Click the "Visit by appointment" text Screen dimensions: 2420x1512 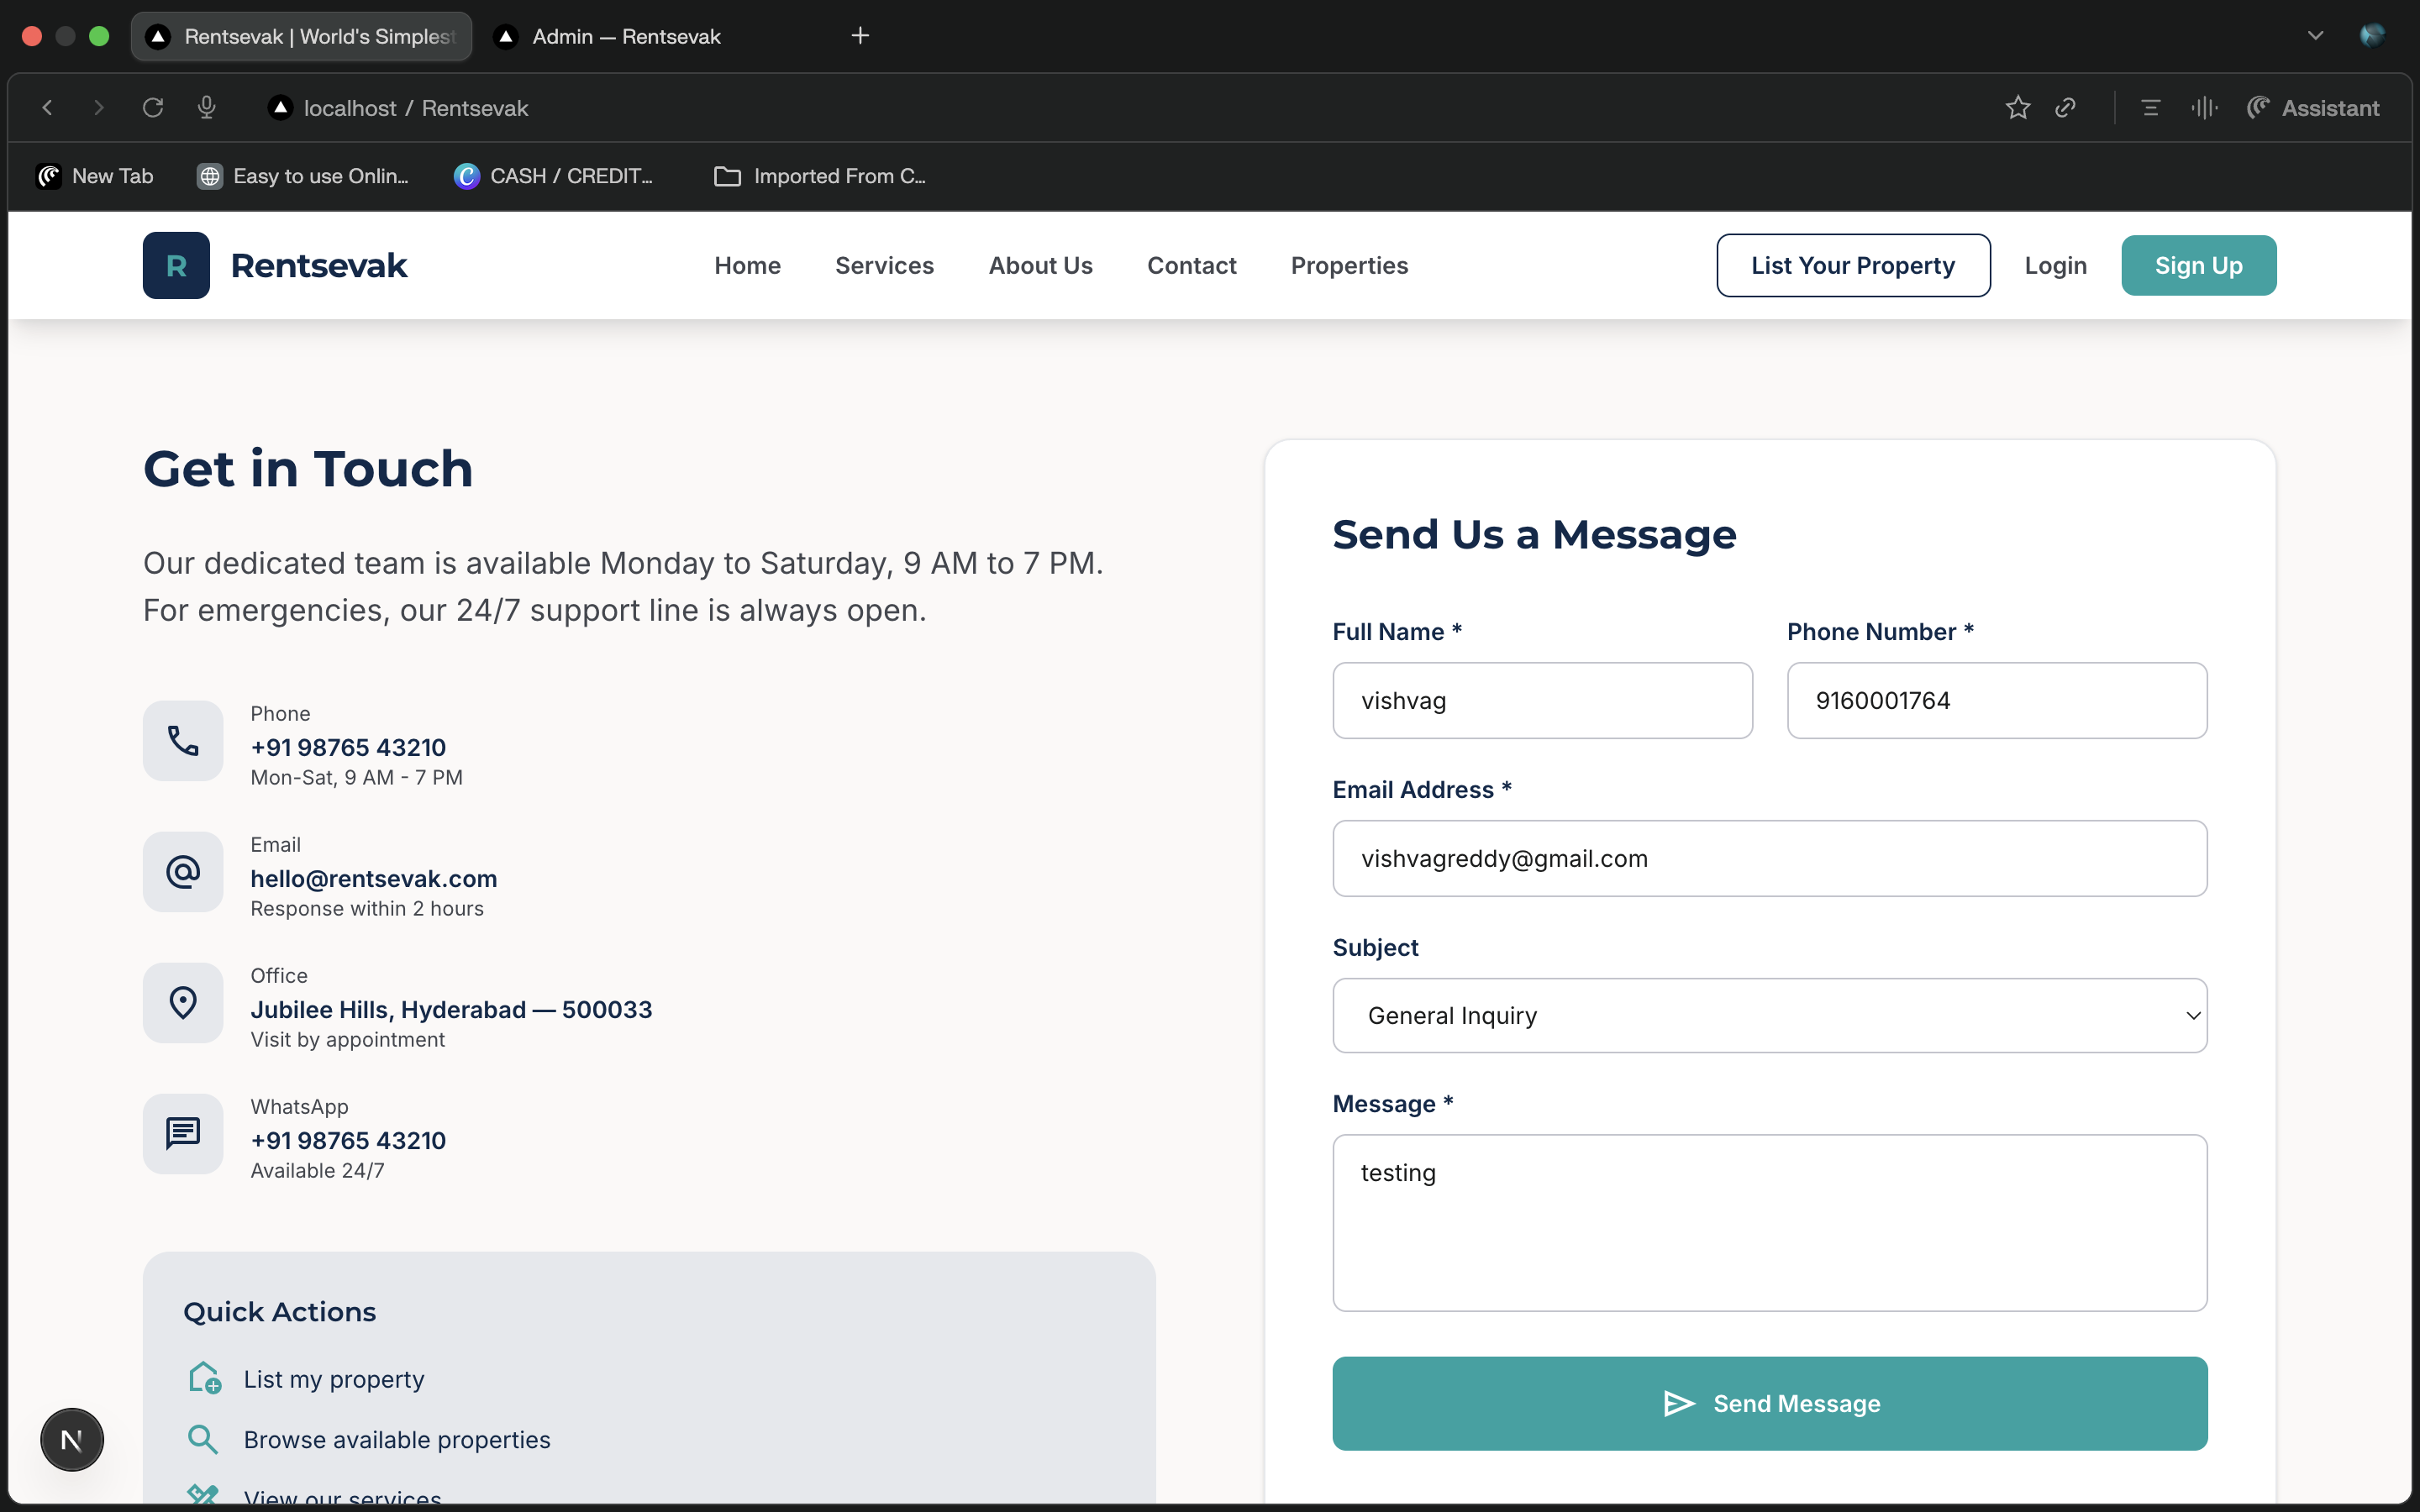(348, 1039)
